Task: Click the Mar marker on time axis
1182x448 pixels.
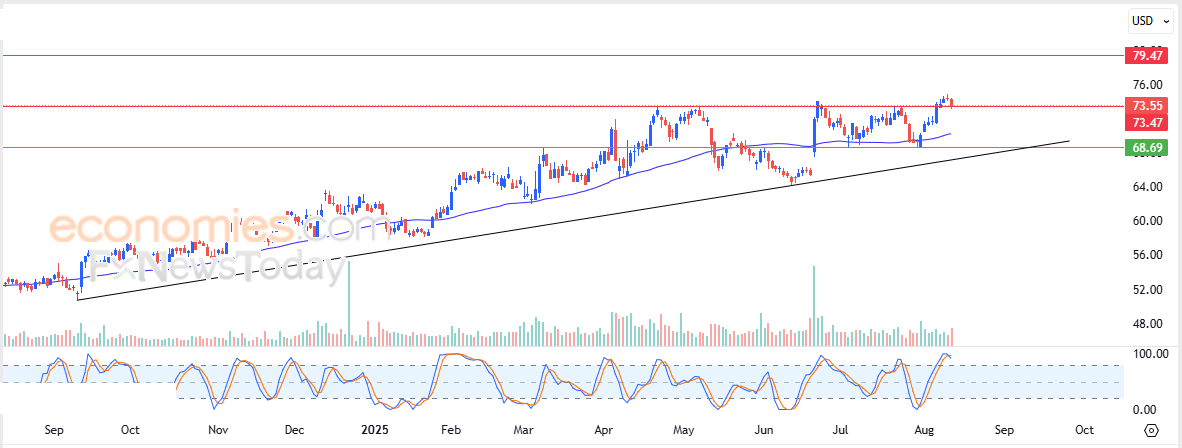Action: pyautogui.click(x=523, y=430)
